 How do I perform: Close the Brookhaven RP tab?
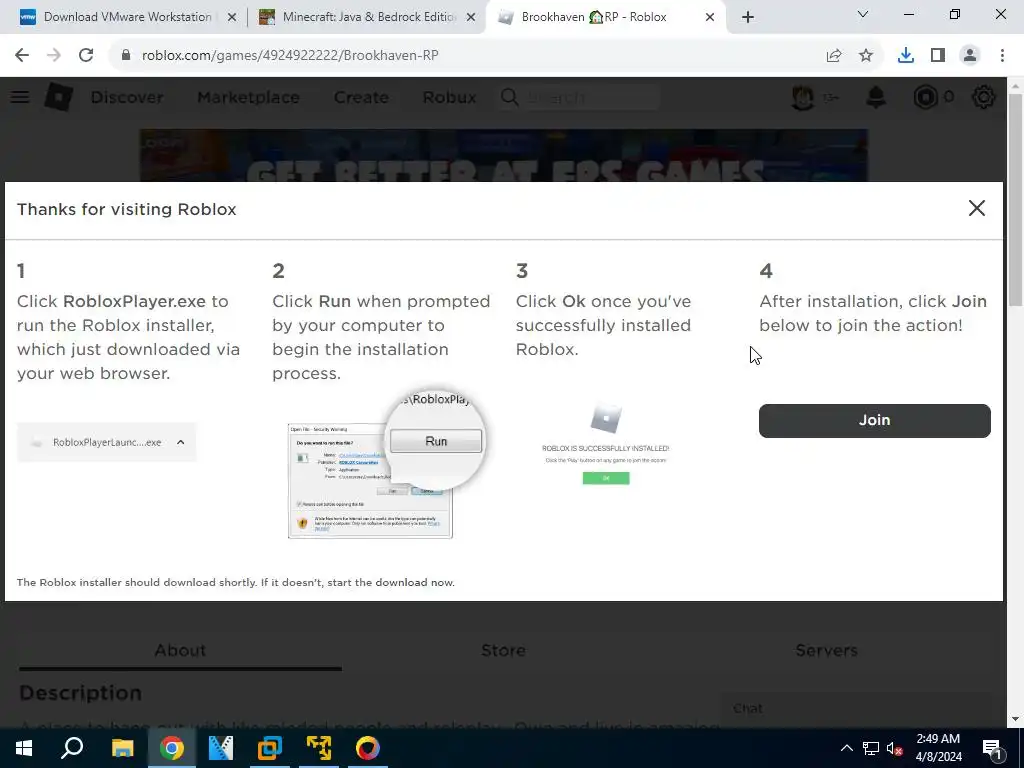click(710, 18)
